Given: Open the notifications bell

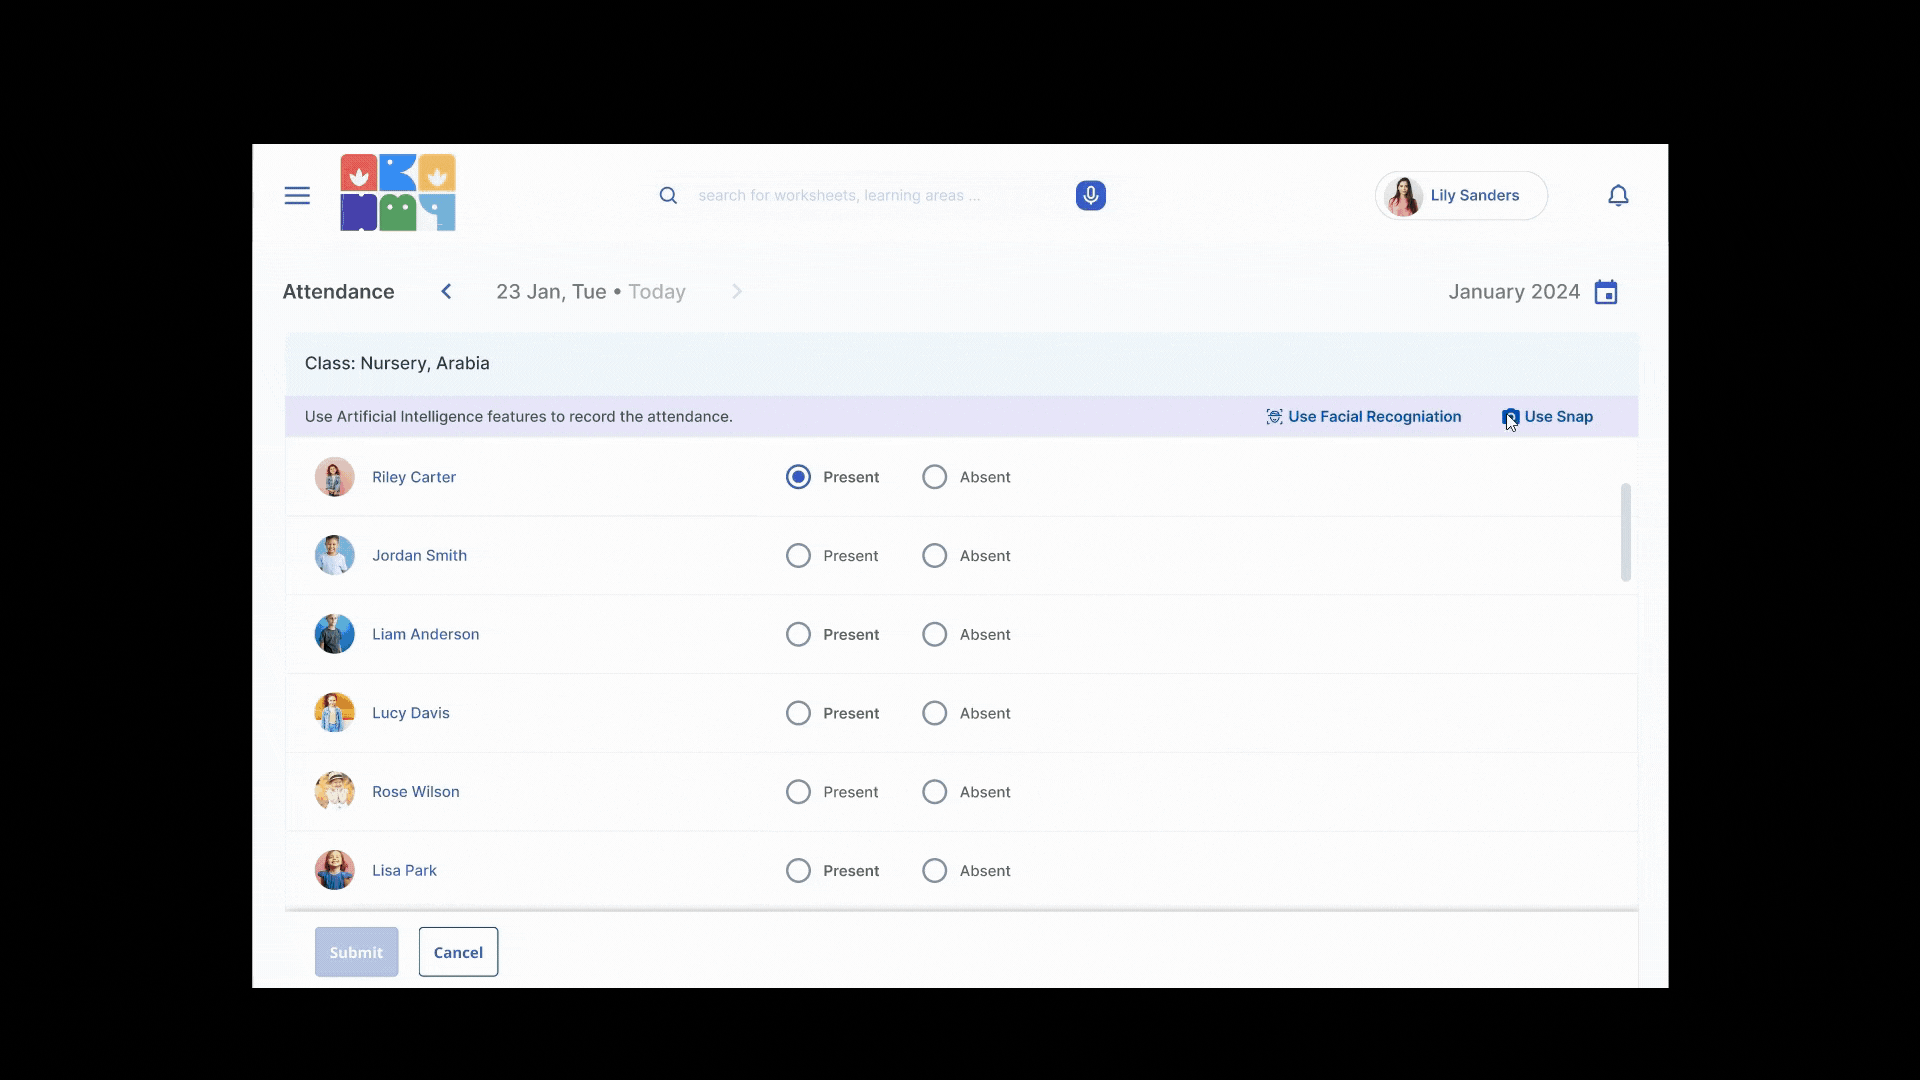Looking at the screenshot, I should tap(1618, 196).
